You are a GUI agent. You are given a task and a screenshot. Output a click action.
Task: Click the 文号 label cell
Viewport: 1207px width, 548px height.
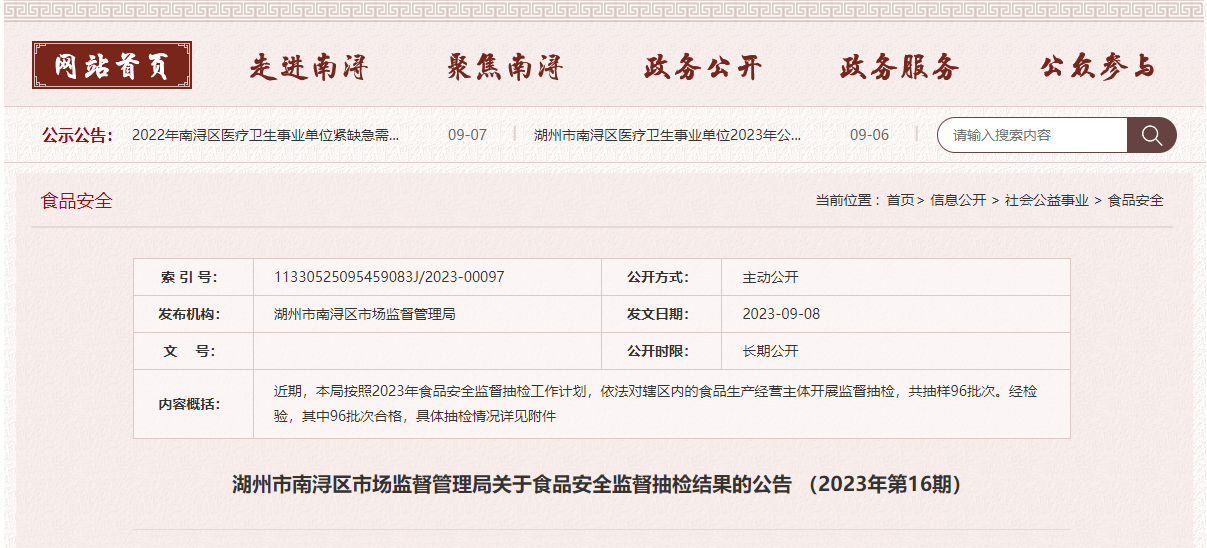pos(193,351)
